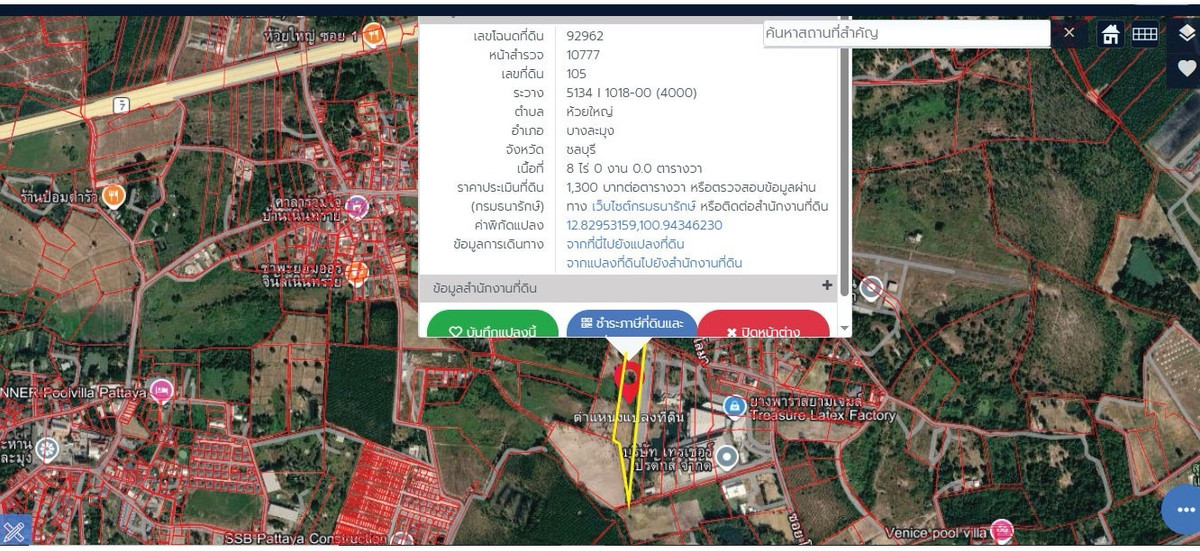The height and width of the screenshot is (551, 1200).
Task: Click the home icon near search
Action: [1110, 34]
